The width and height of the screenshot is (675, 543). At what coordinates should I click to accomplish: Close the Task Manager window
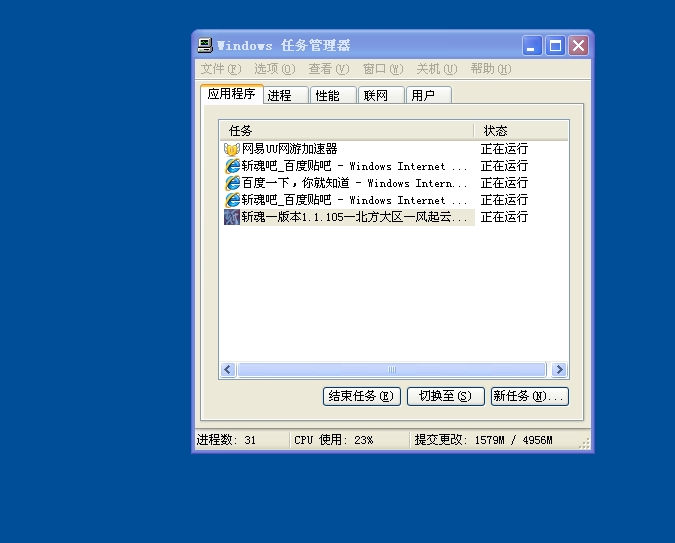coord(579,45)
